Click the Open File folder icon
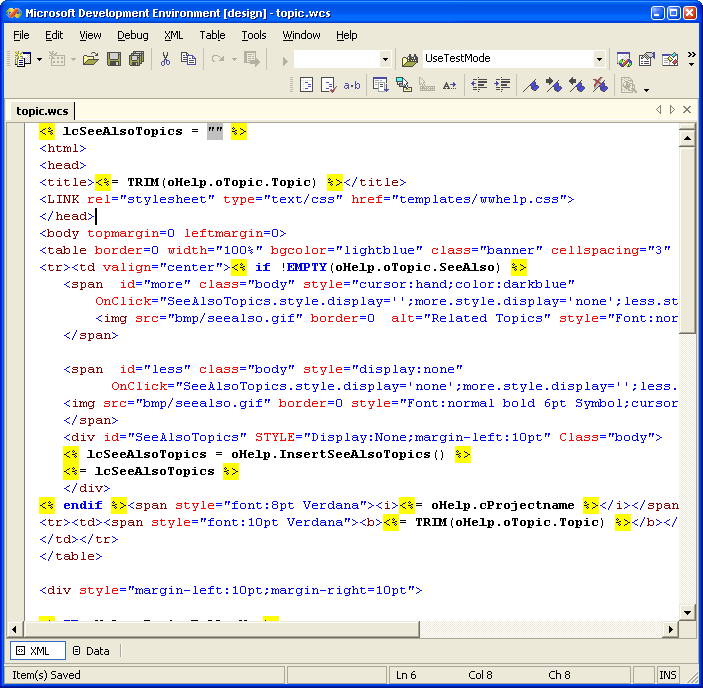Viewport: 703px width, 688px height. 91,59
